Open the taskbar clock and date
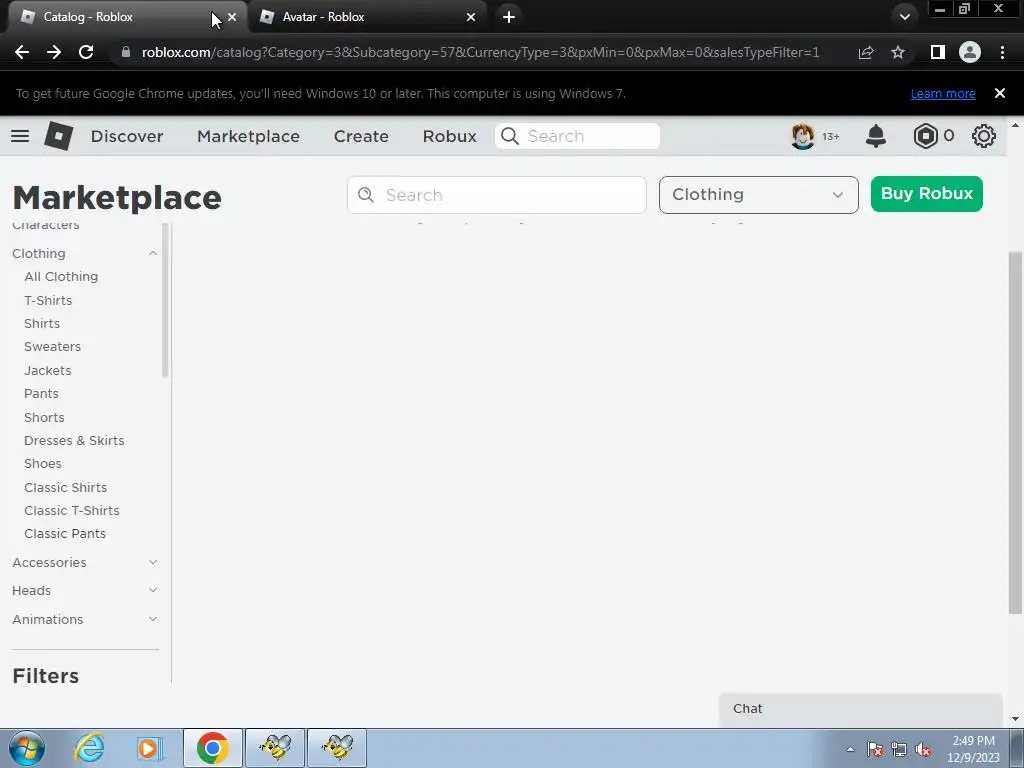Screen dimensions: 1024x768 [973, 749]
